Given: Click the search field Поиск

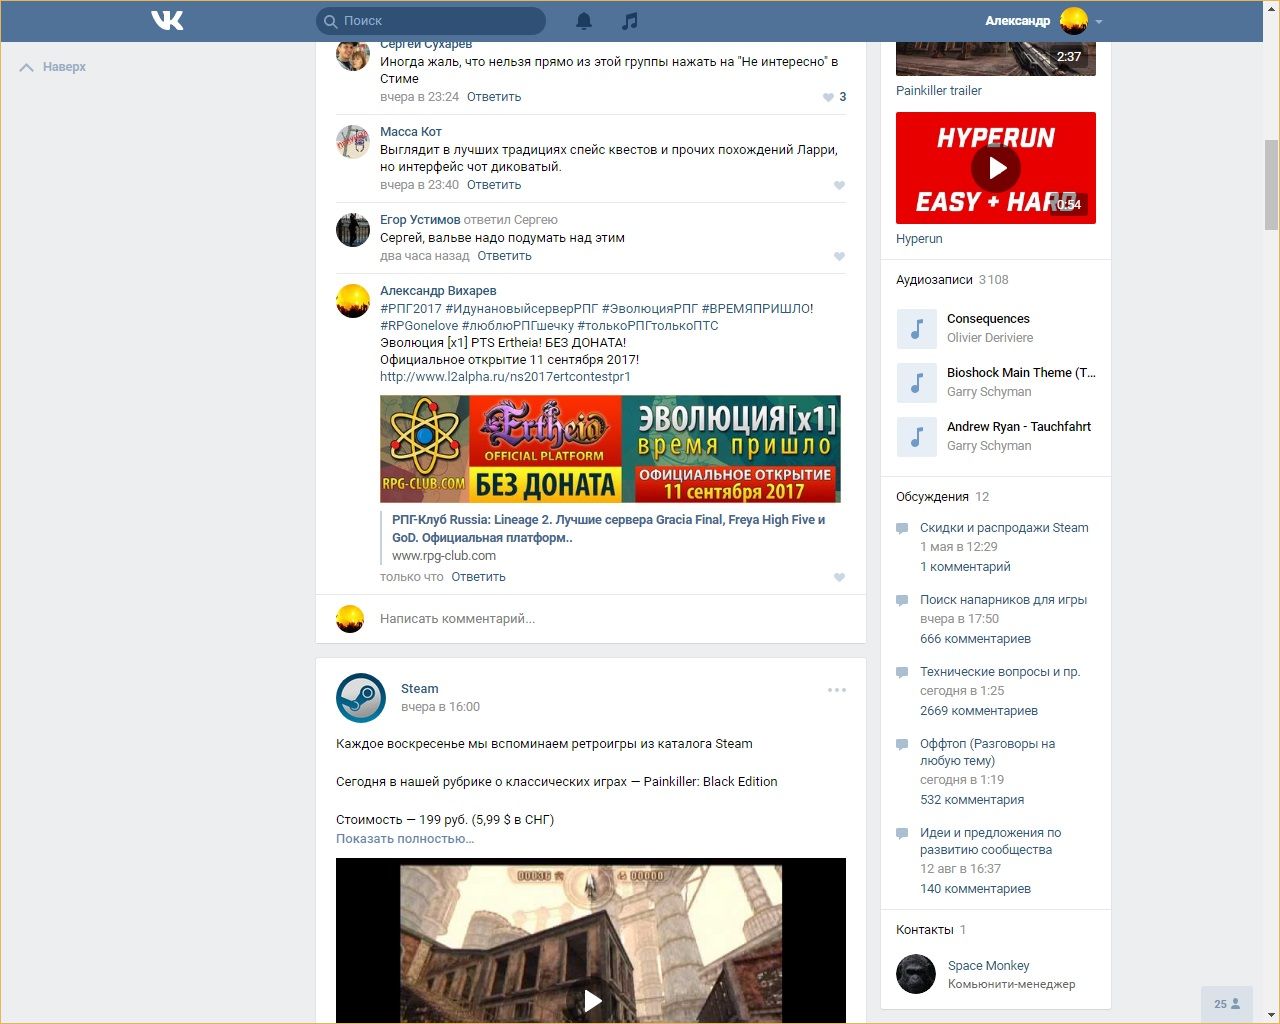Looking at the screenshot, I should [x=431, y=20].
